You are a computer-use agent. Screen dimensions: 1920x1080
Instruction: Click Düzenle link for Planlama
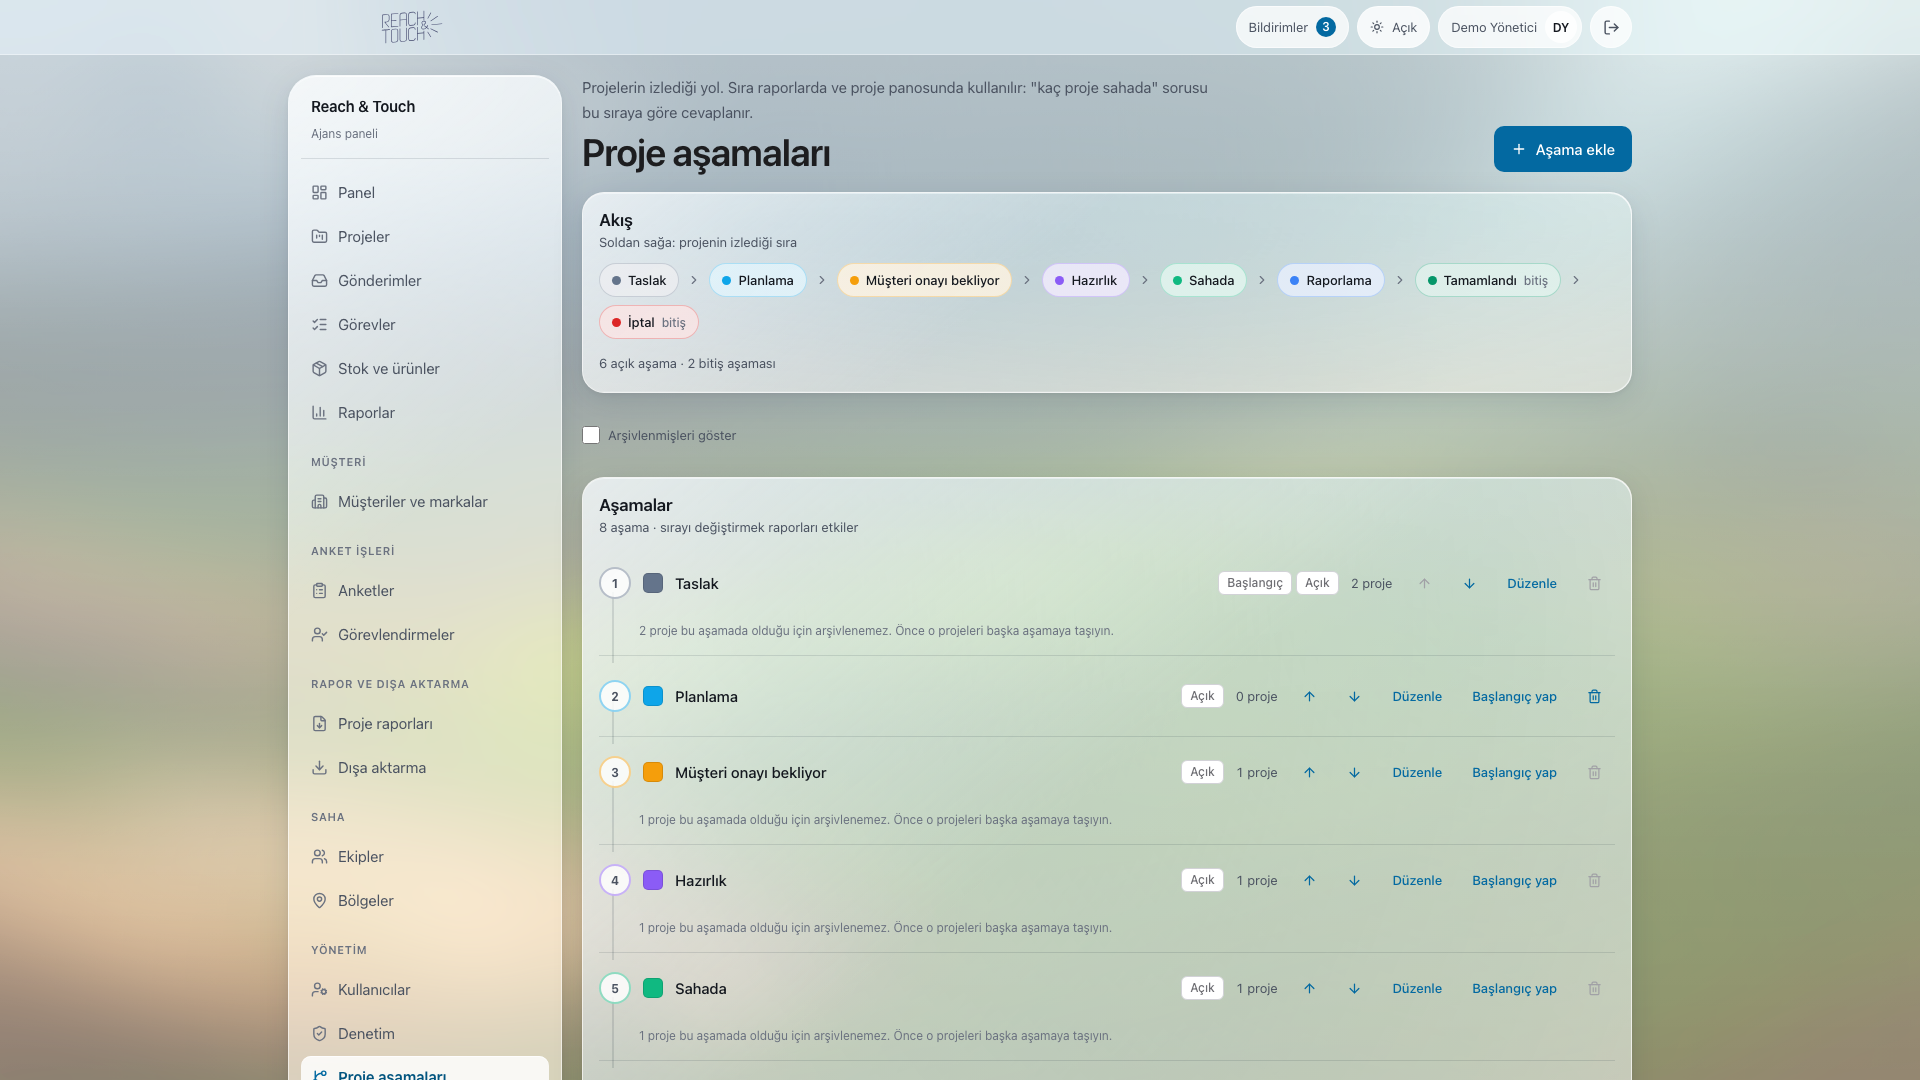(1417, 696)
